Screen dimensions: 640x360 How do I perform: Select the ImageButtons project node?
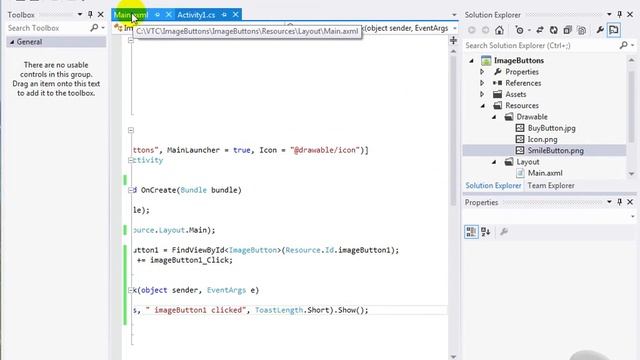518,60
